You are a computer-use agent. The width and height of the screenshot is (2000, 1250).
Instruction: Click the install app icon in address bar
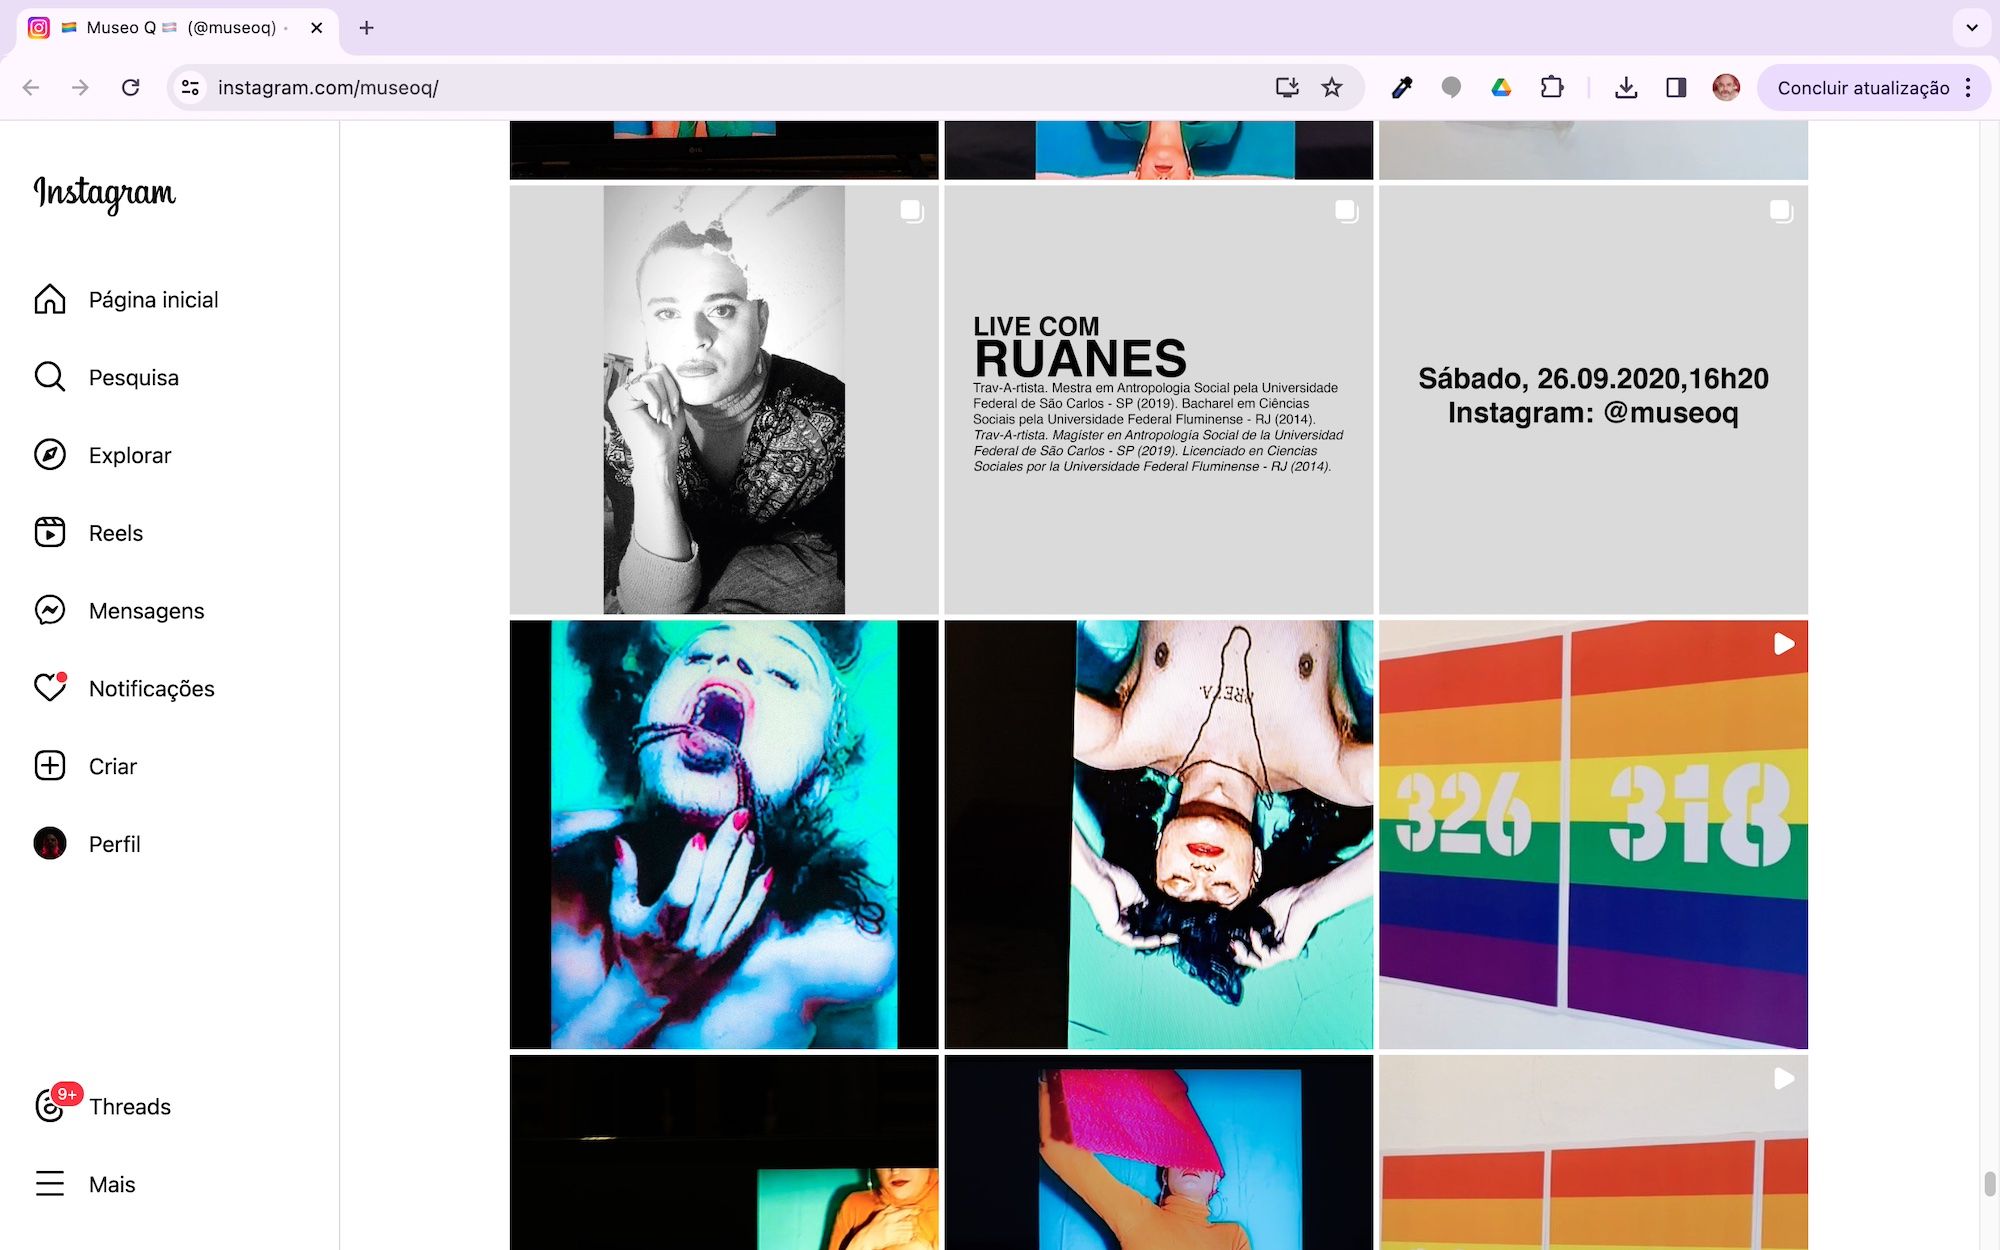click(x=1287, y=88)
